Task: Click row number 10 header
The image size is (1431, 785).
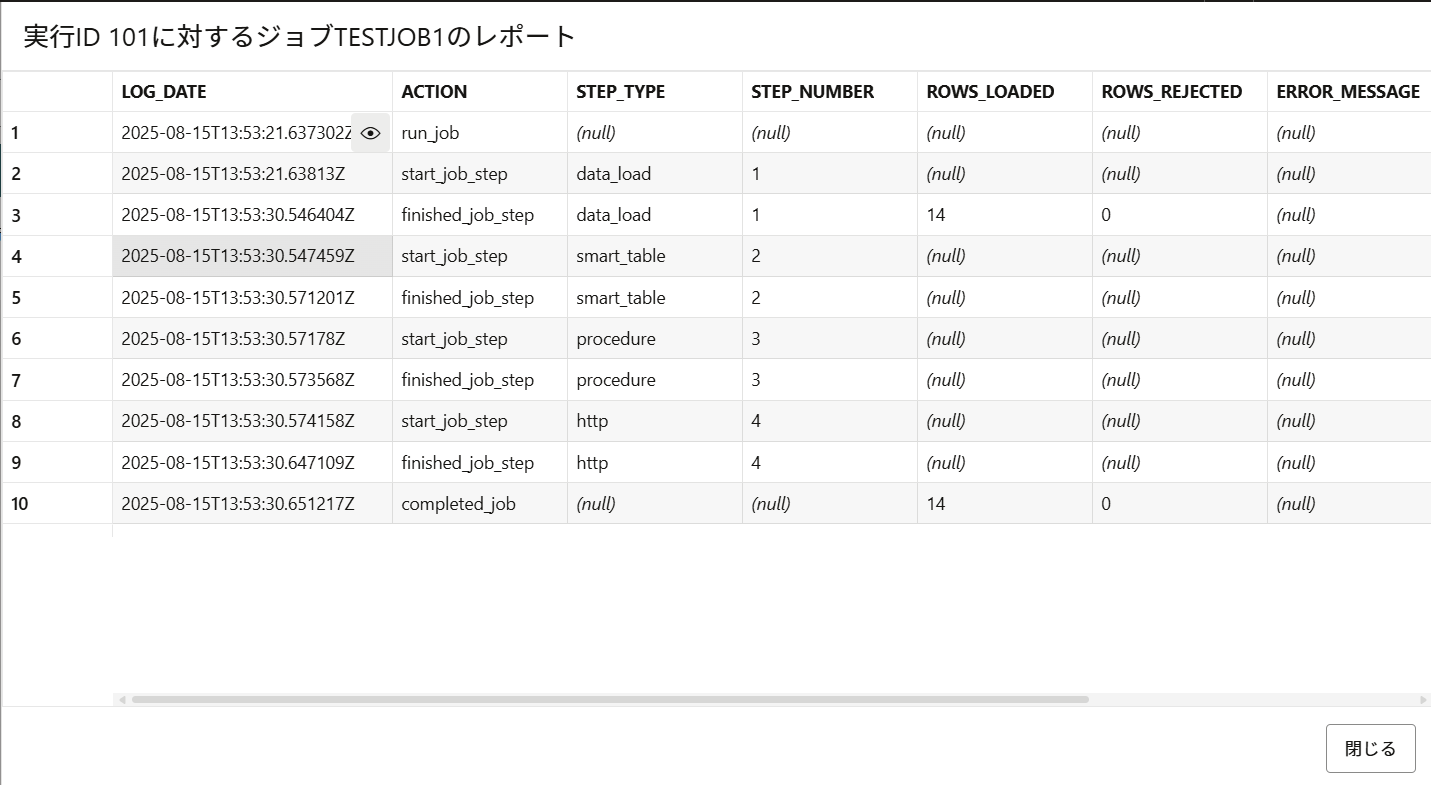Action: tap(57, 504)
